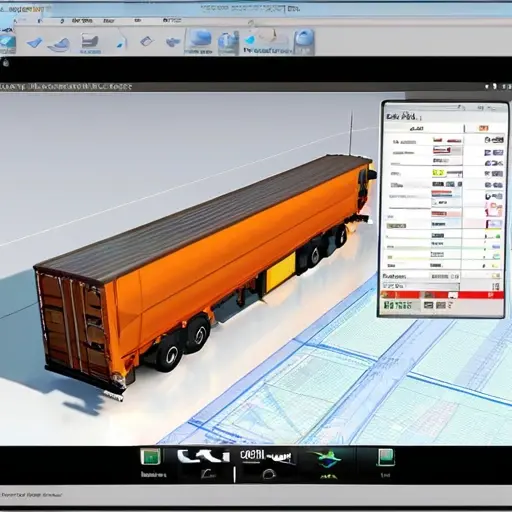Select the small rotated square outline icon
The image size is (512, 512).
tap(146, 41)
